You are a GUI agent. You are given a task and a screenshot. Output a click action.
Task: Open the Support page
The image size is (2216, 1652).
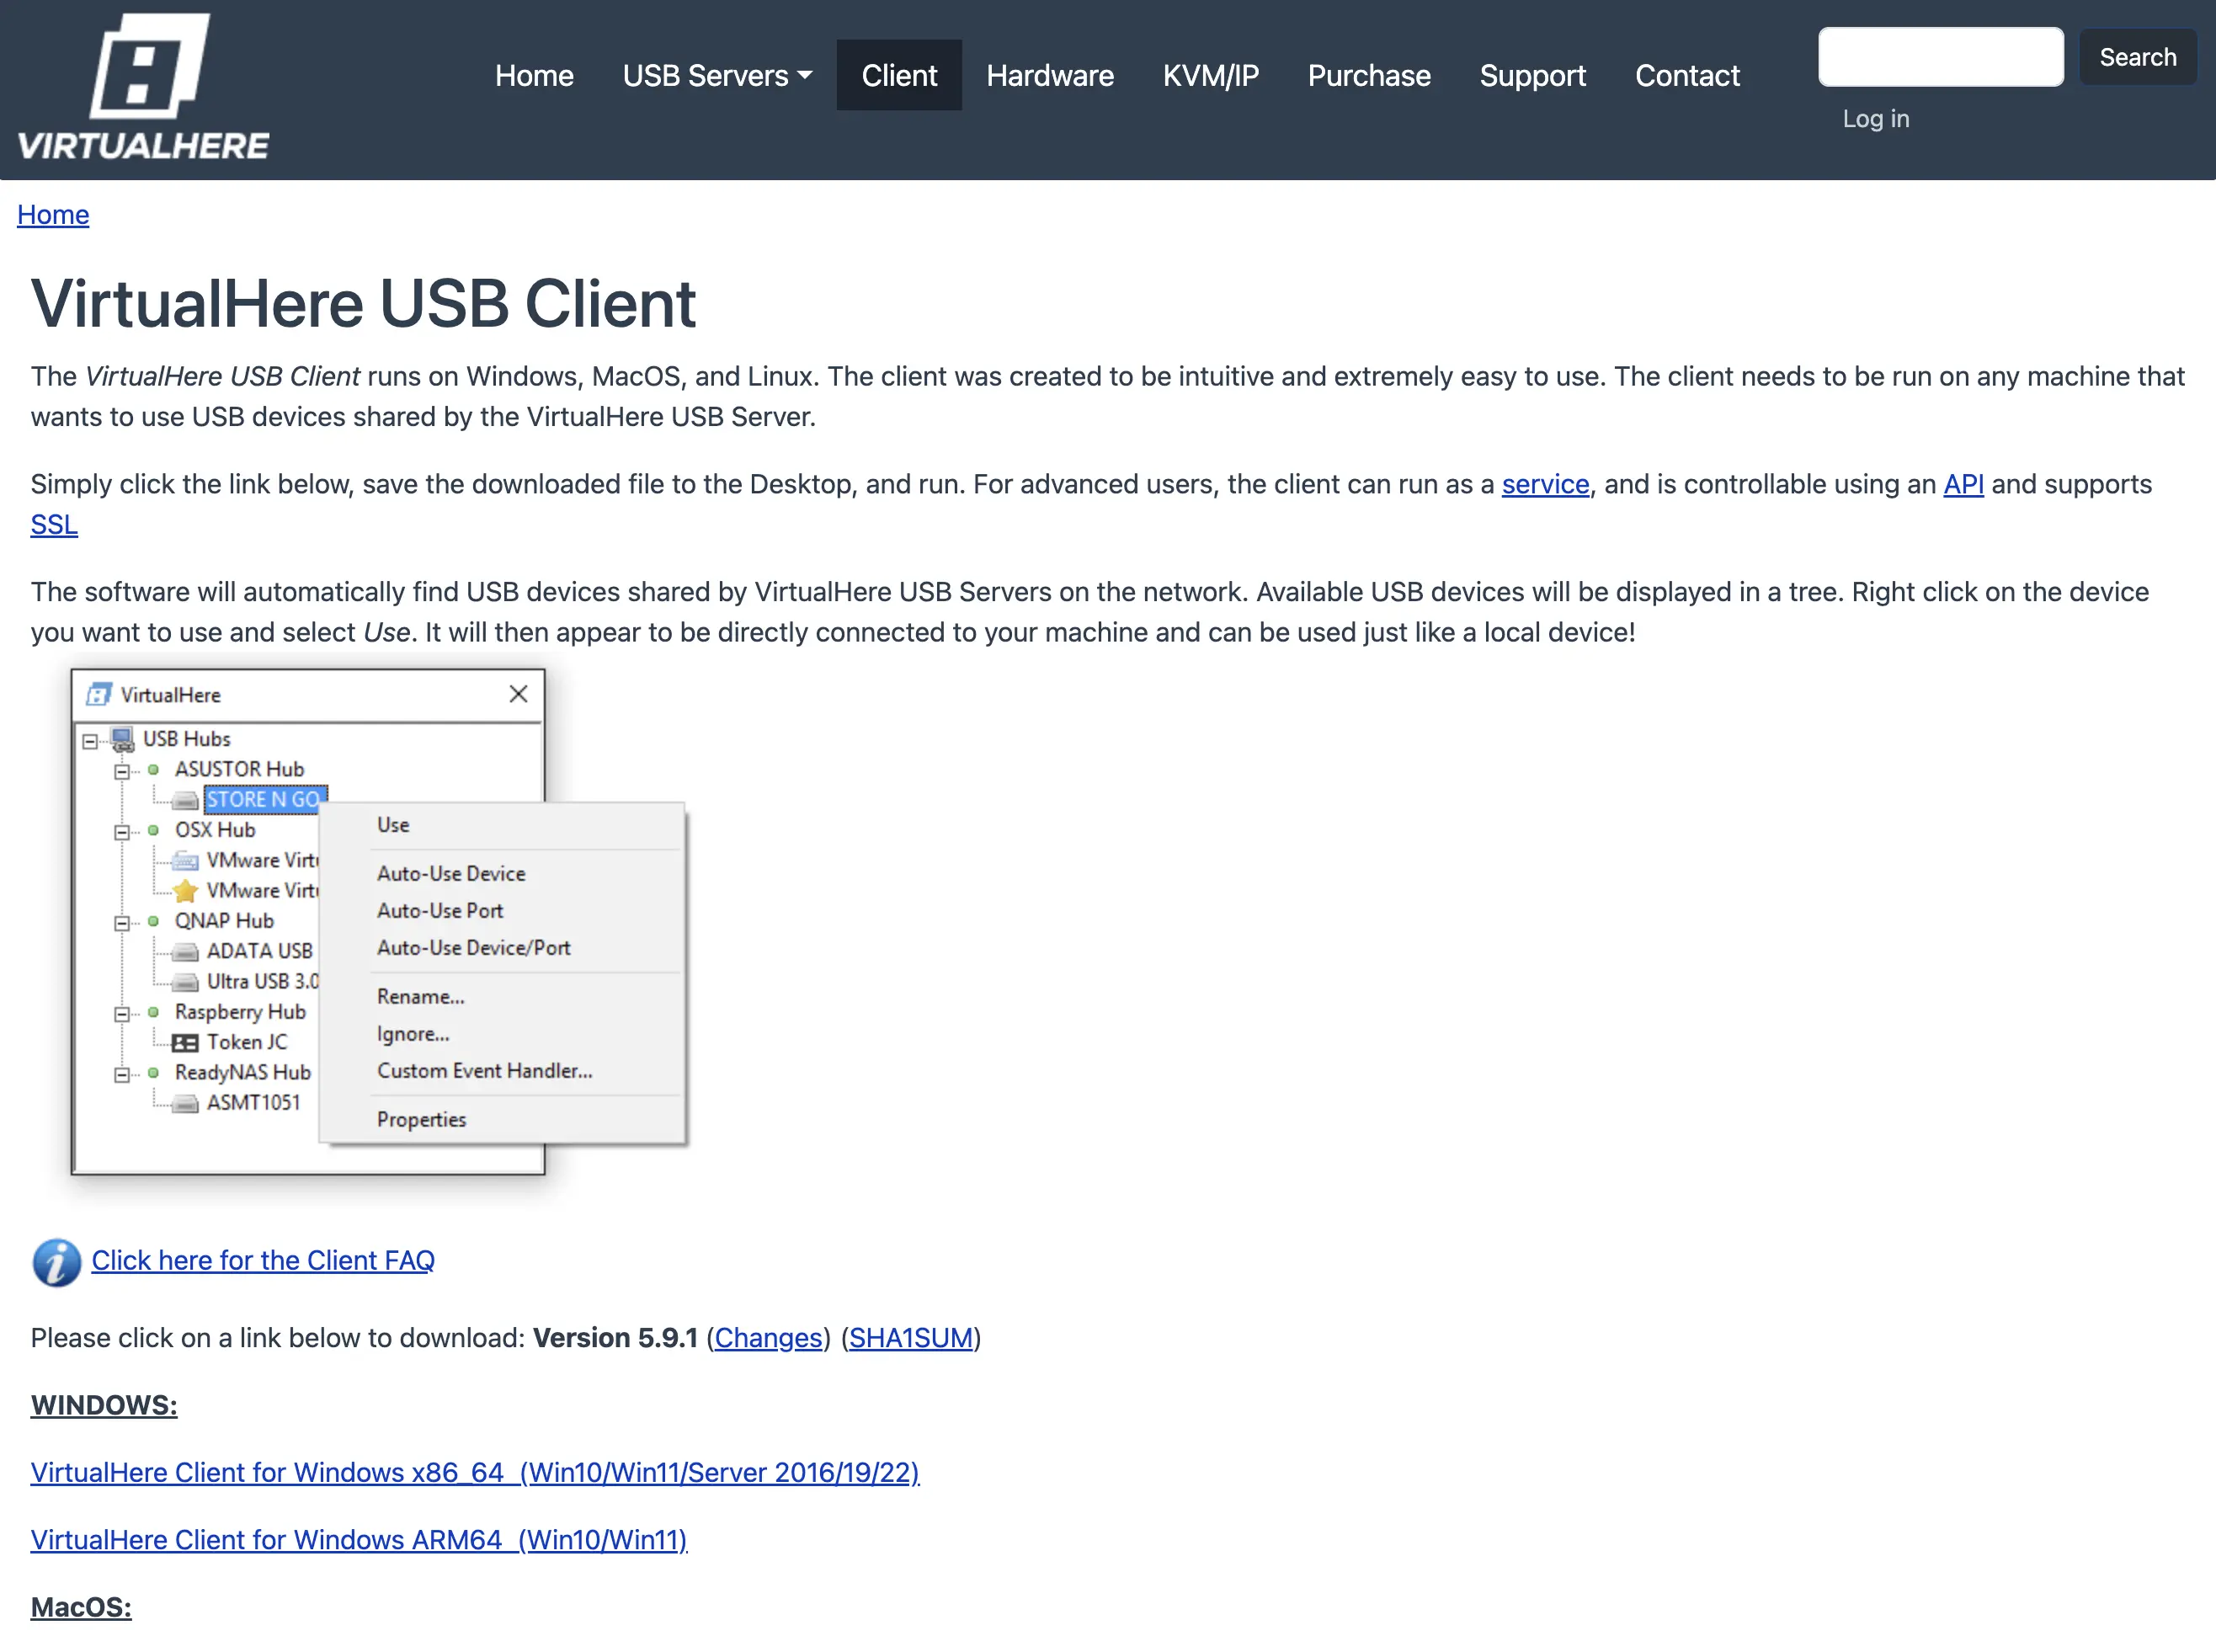1532,75
